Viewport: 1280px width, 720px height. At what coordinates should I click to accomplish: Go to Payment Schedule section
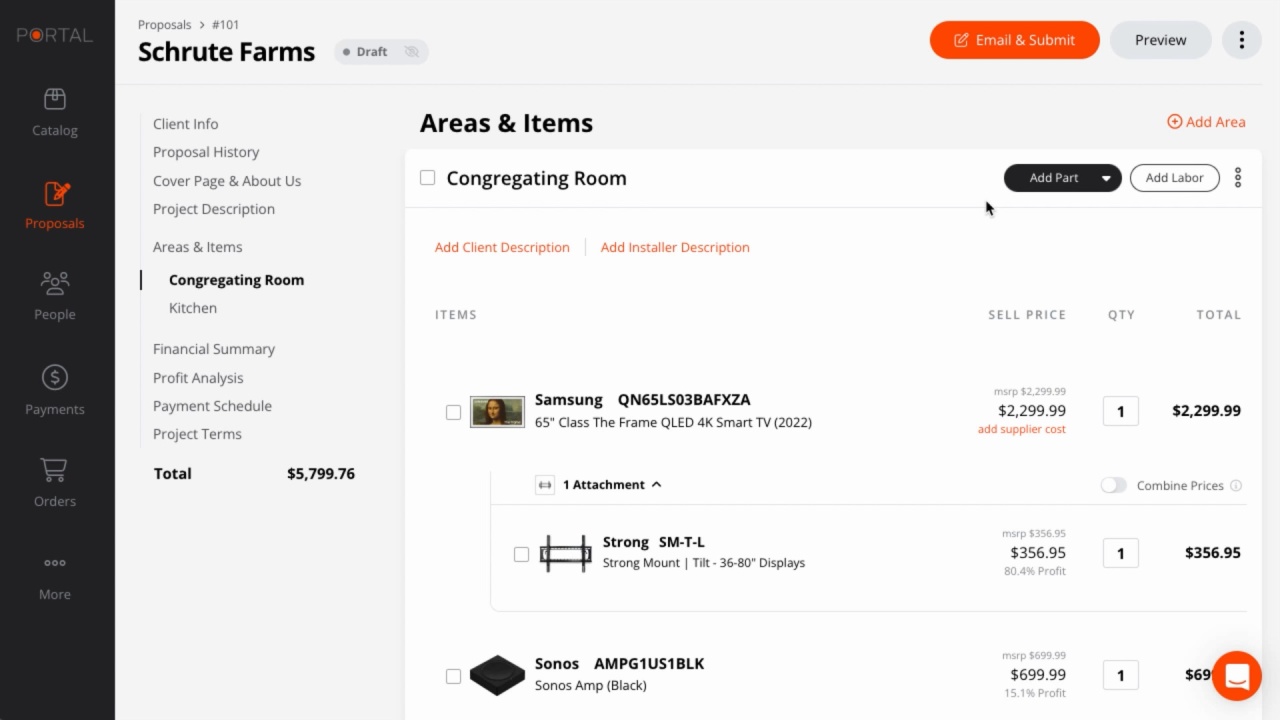point(212,406)
